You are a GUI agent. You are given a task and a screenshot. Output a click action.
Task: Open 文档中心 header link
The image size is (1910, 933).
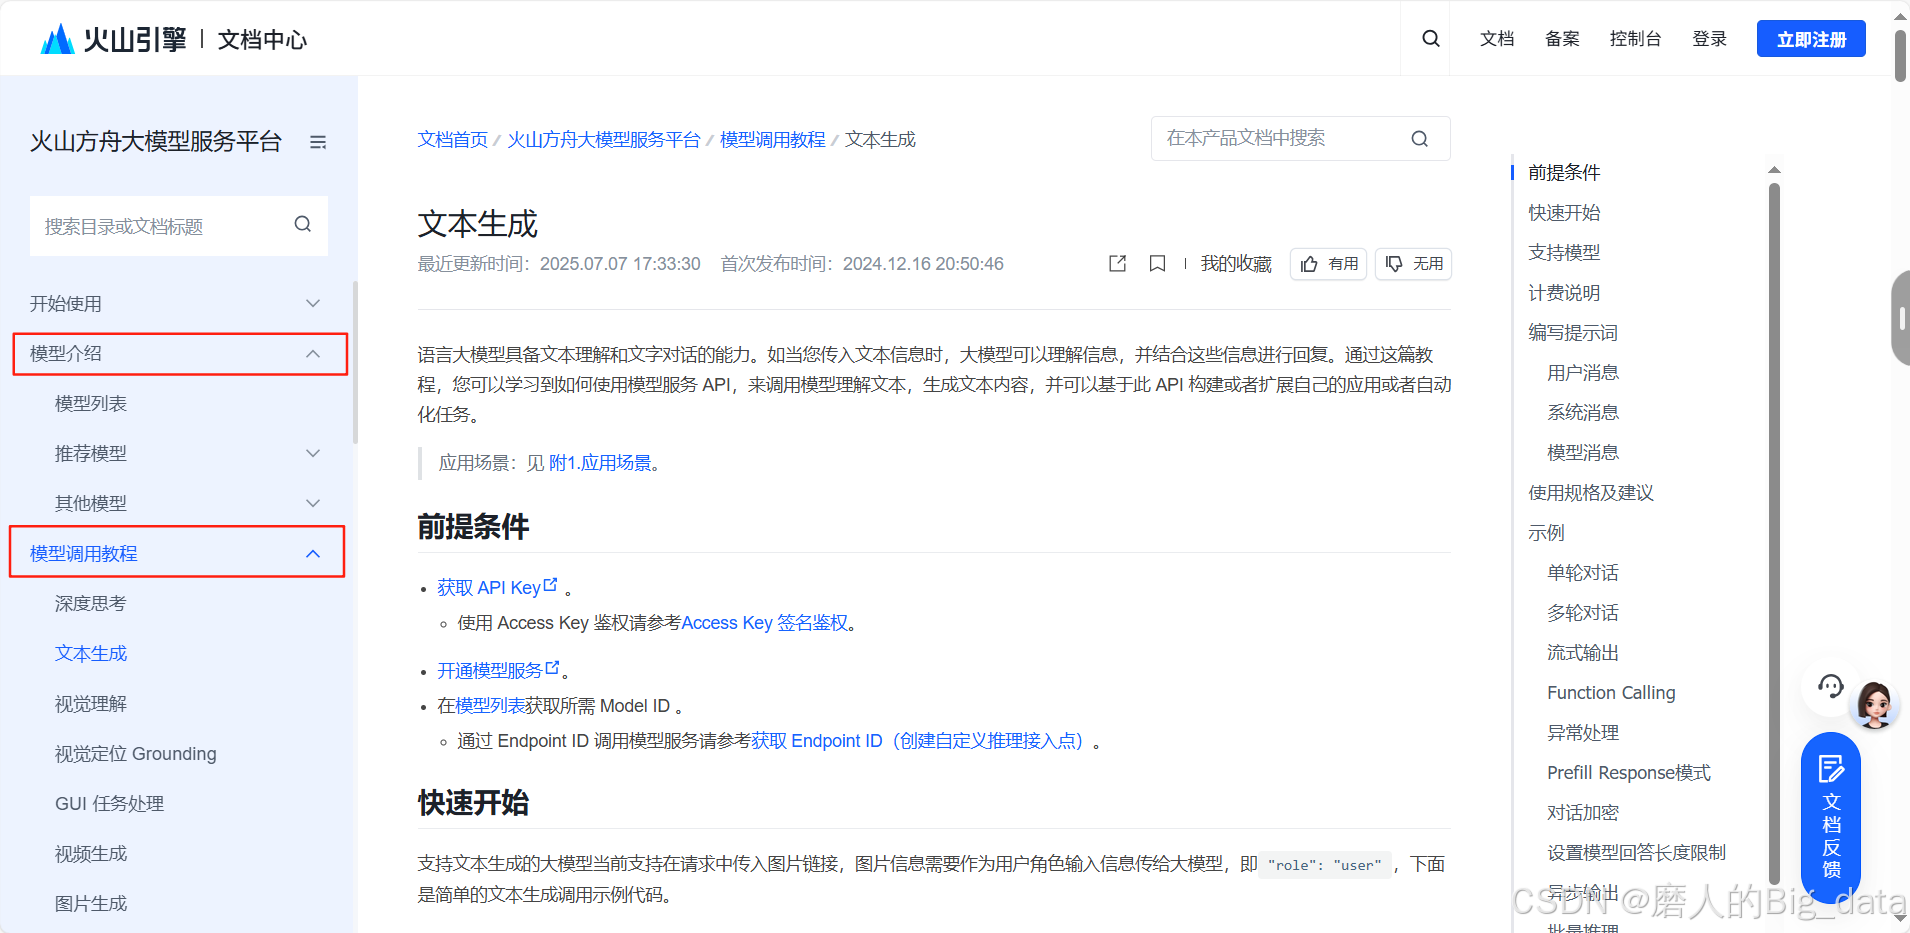[x=262, y=40]
